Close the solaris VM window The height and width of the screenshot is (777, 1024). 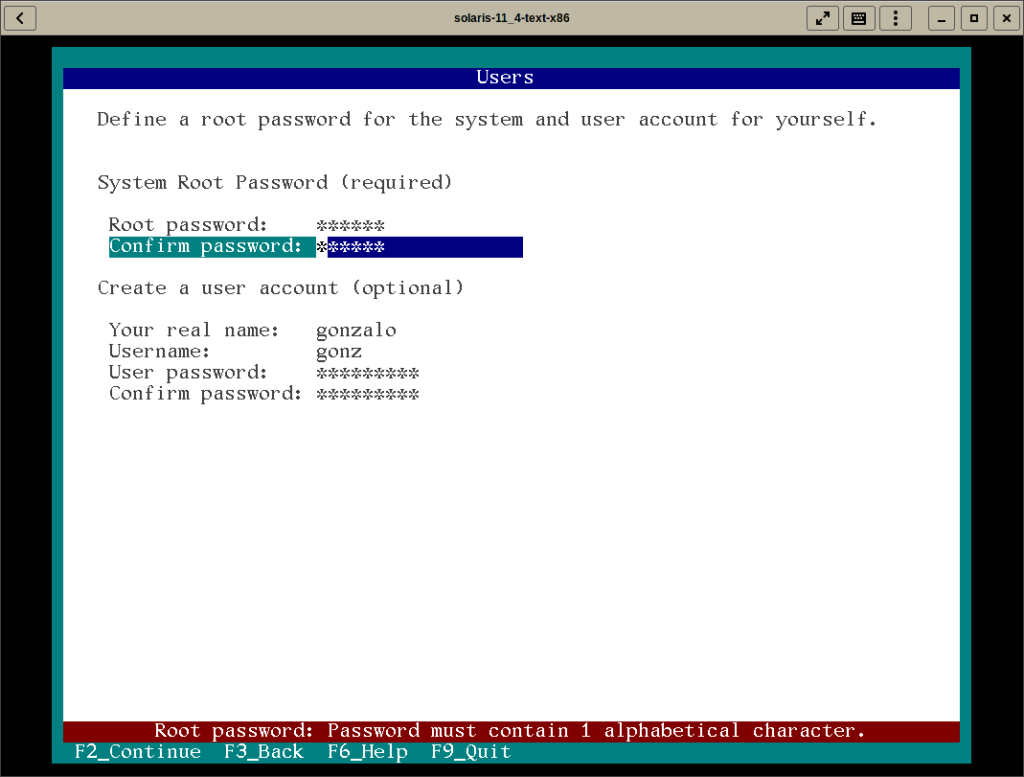[1006, 18]
